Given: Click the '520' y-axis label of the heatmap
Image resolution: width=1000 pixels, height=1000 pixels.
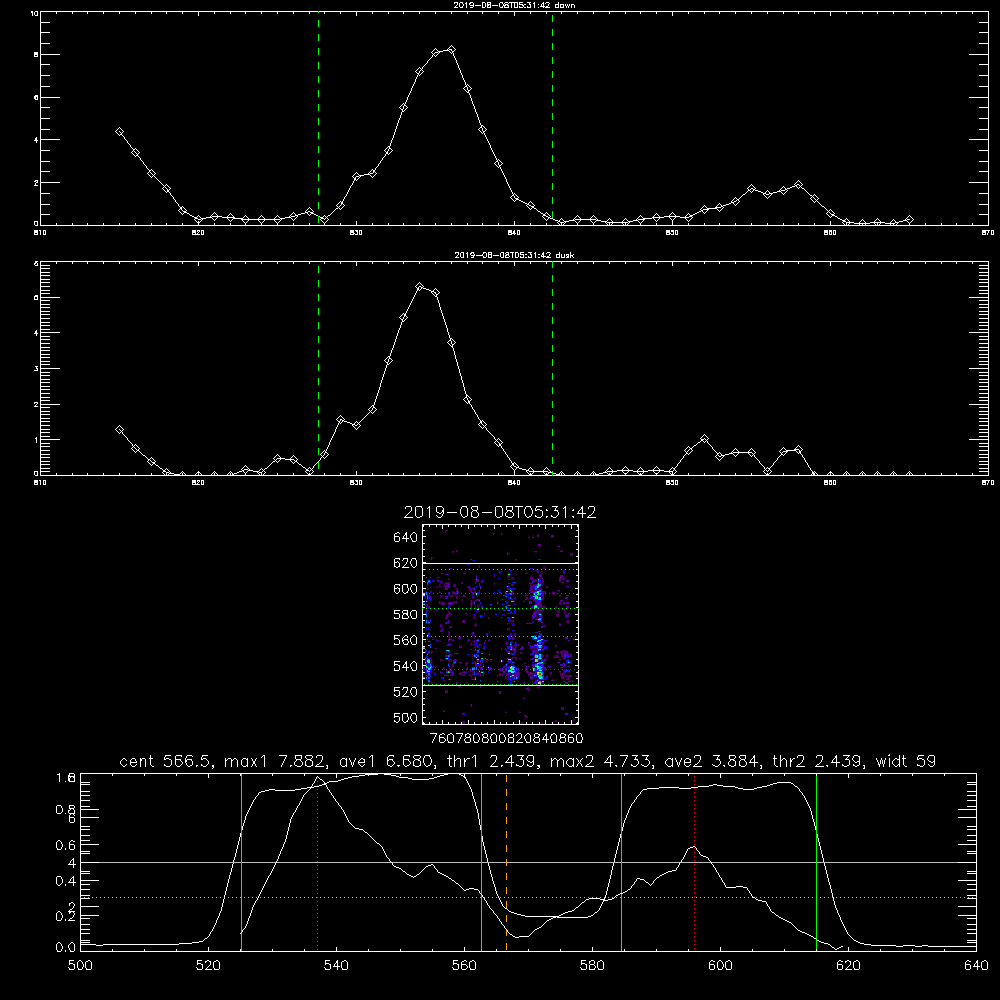Looking at the screenshot, I should pos(405,692).
